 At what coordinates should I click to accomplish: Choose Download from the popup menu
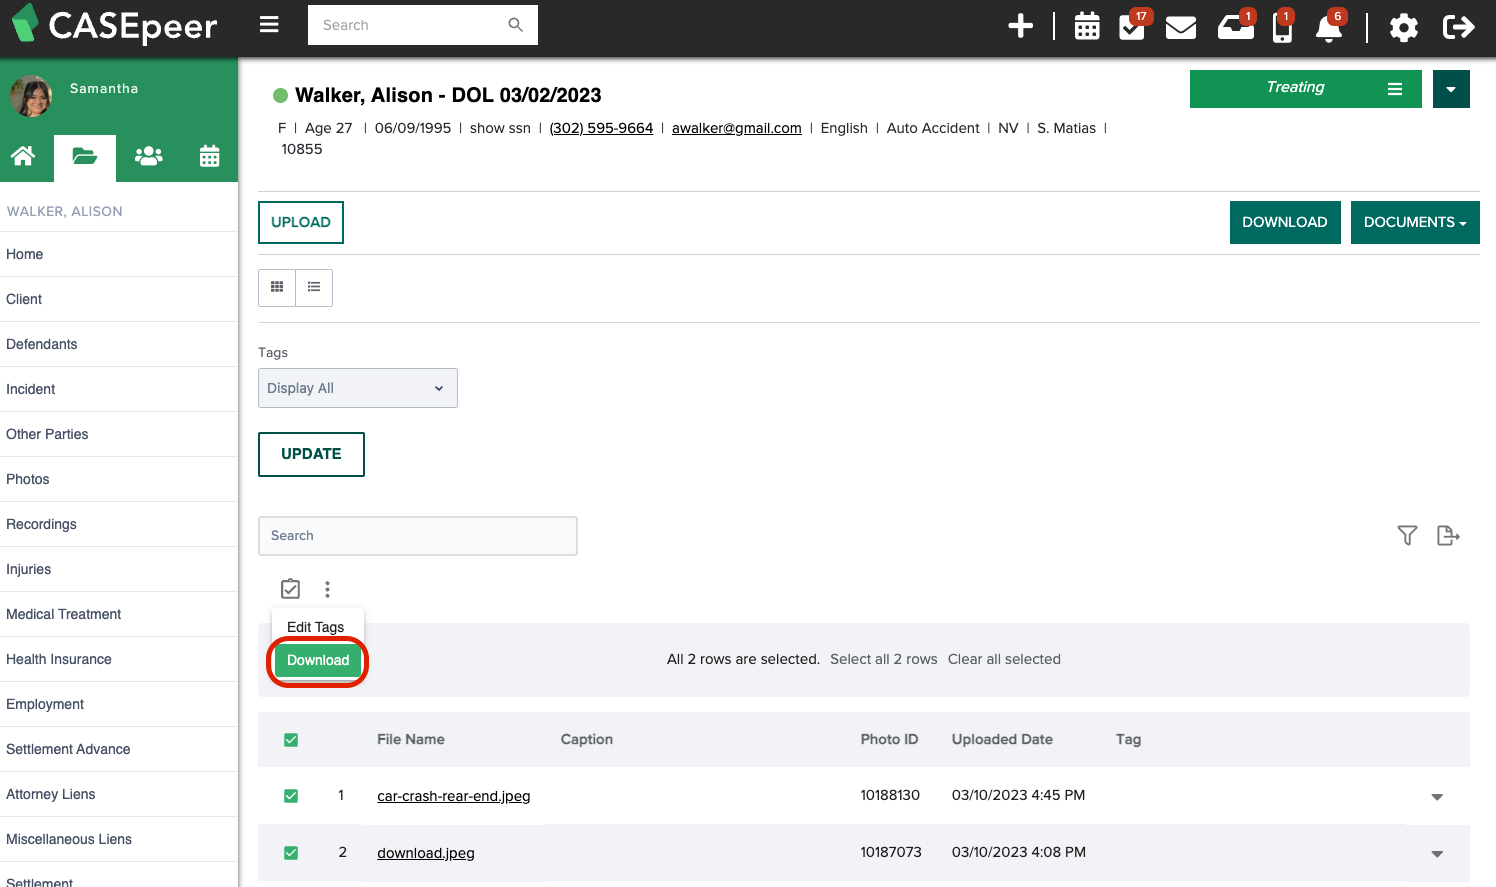(318, 660)
